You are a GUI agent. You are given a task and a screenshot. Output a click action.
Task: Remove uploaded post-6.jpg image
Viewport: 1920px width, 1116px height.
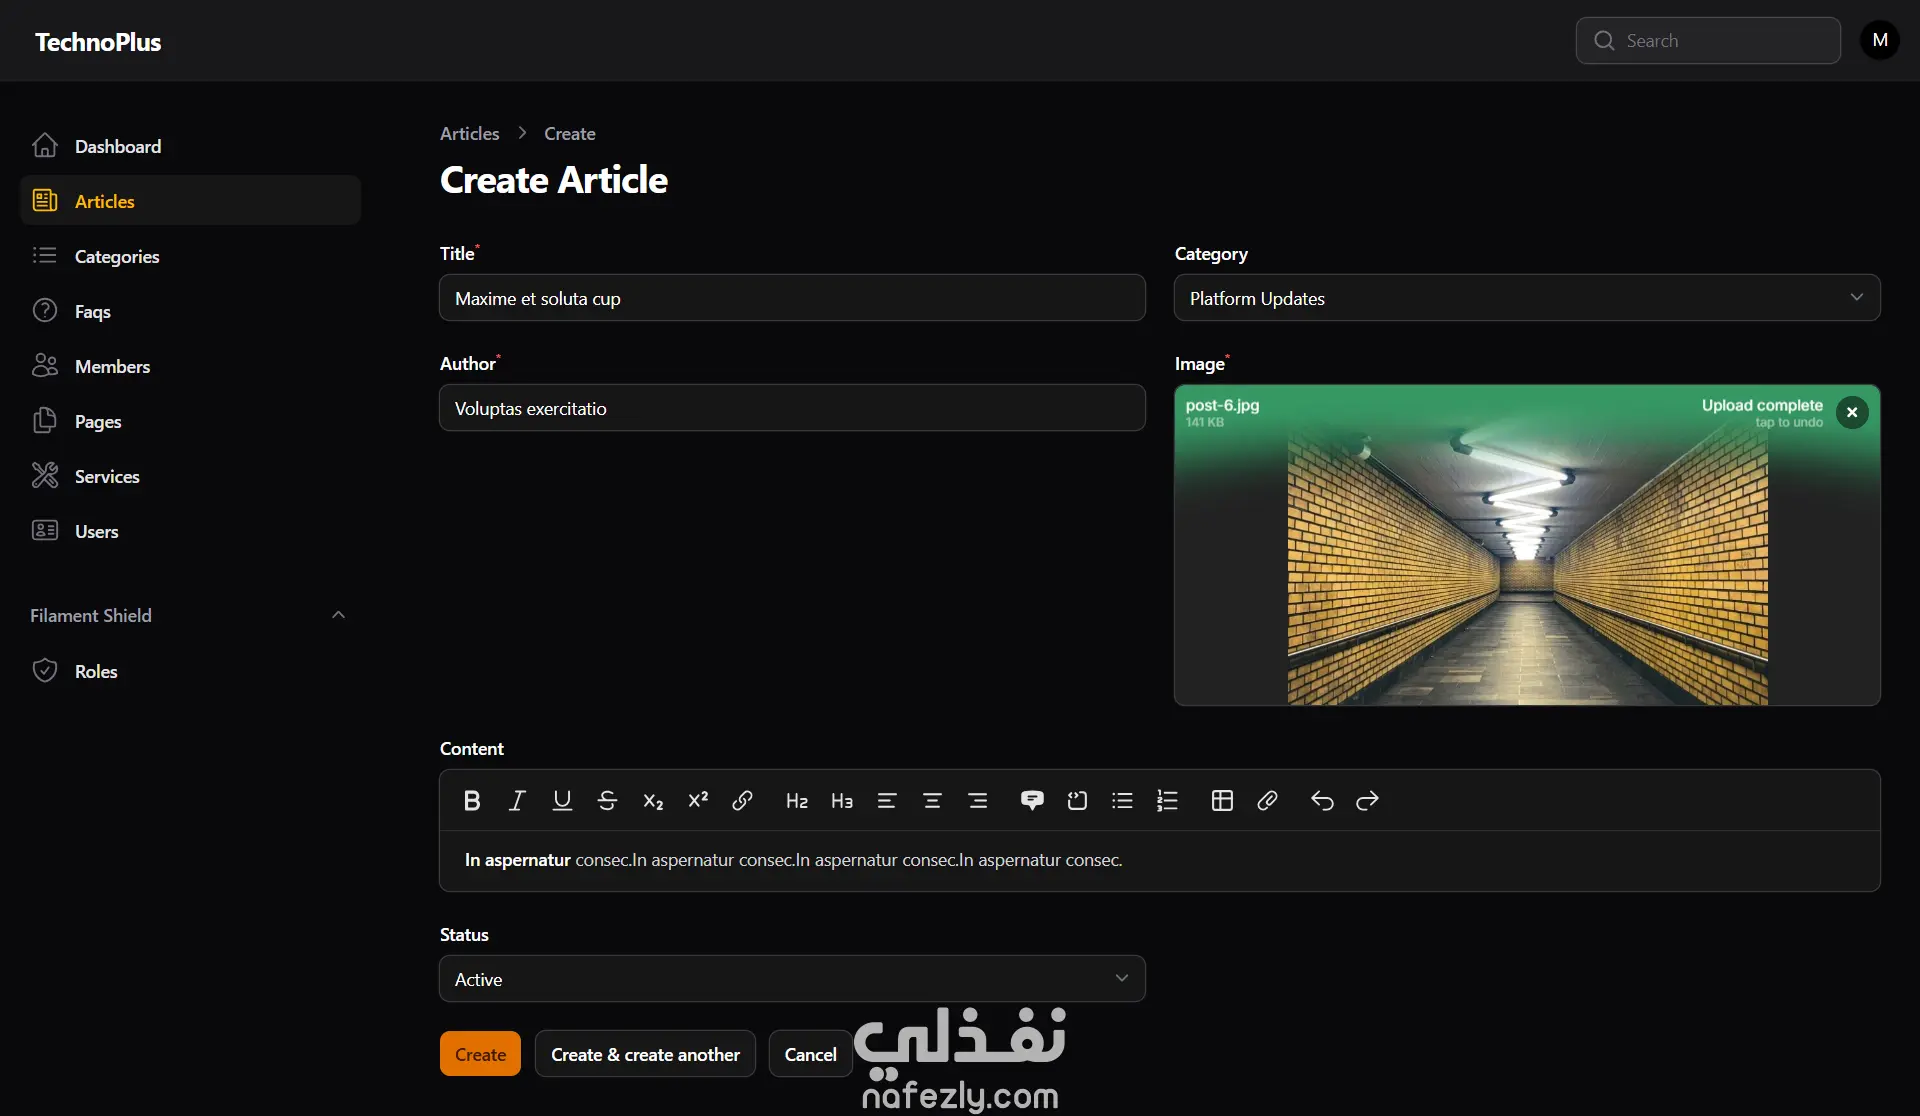1852,412
